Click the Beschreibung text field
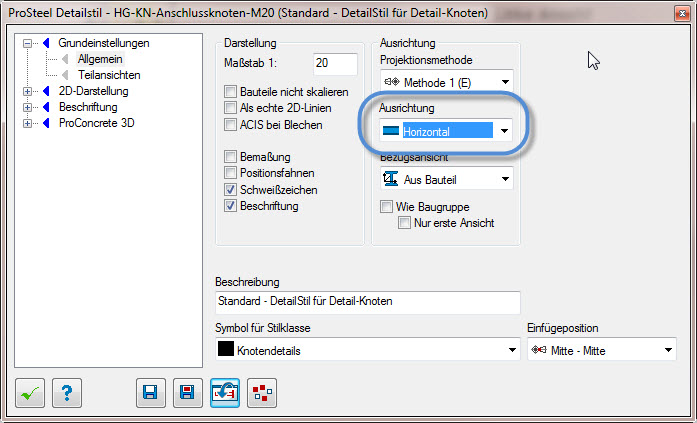The height and width of the screenshot is (423, 697). [368, 302]
